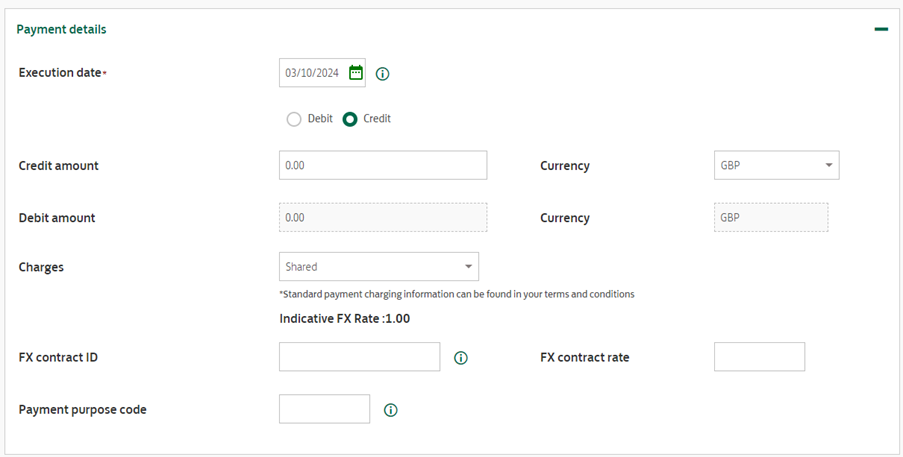Click the disabled Debit Currency GBP field
This screenshot has width=903, height=457.
[x=771, y=218]
